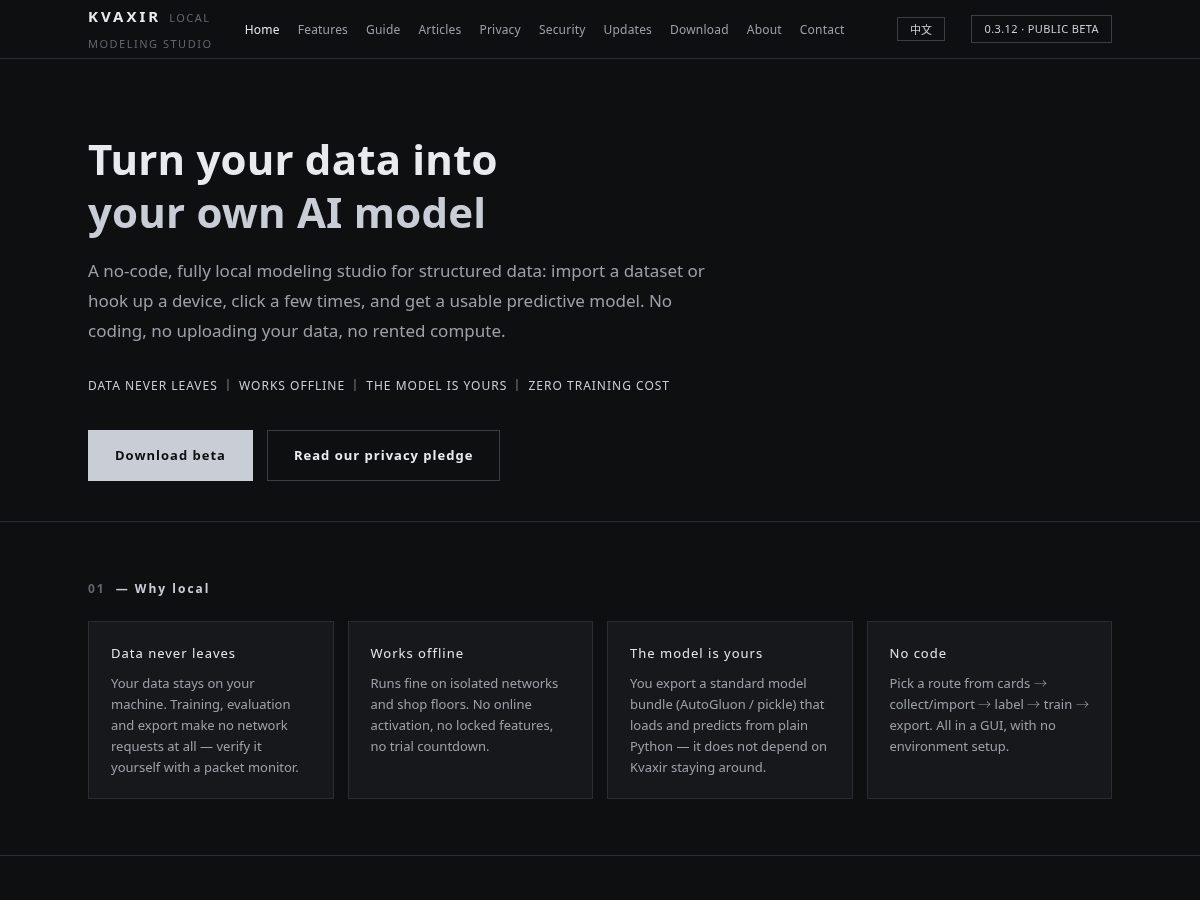
Task: Open the Home nav link
Action: (x=262, y=30)
